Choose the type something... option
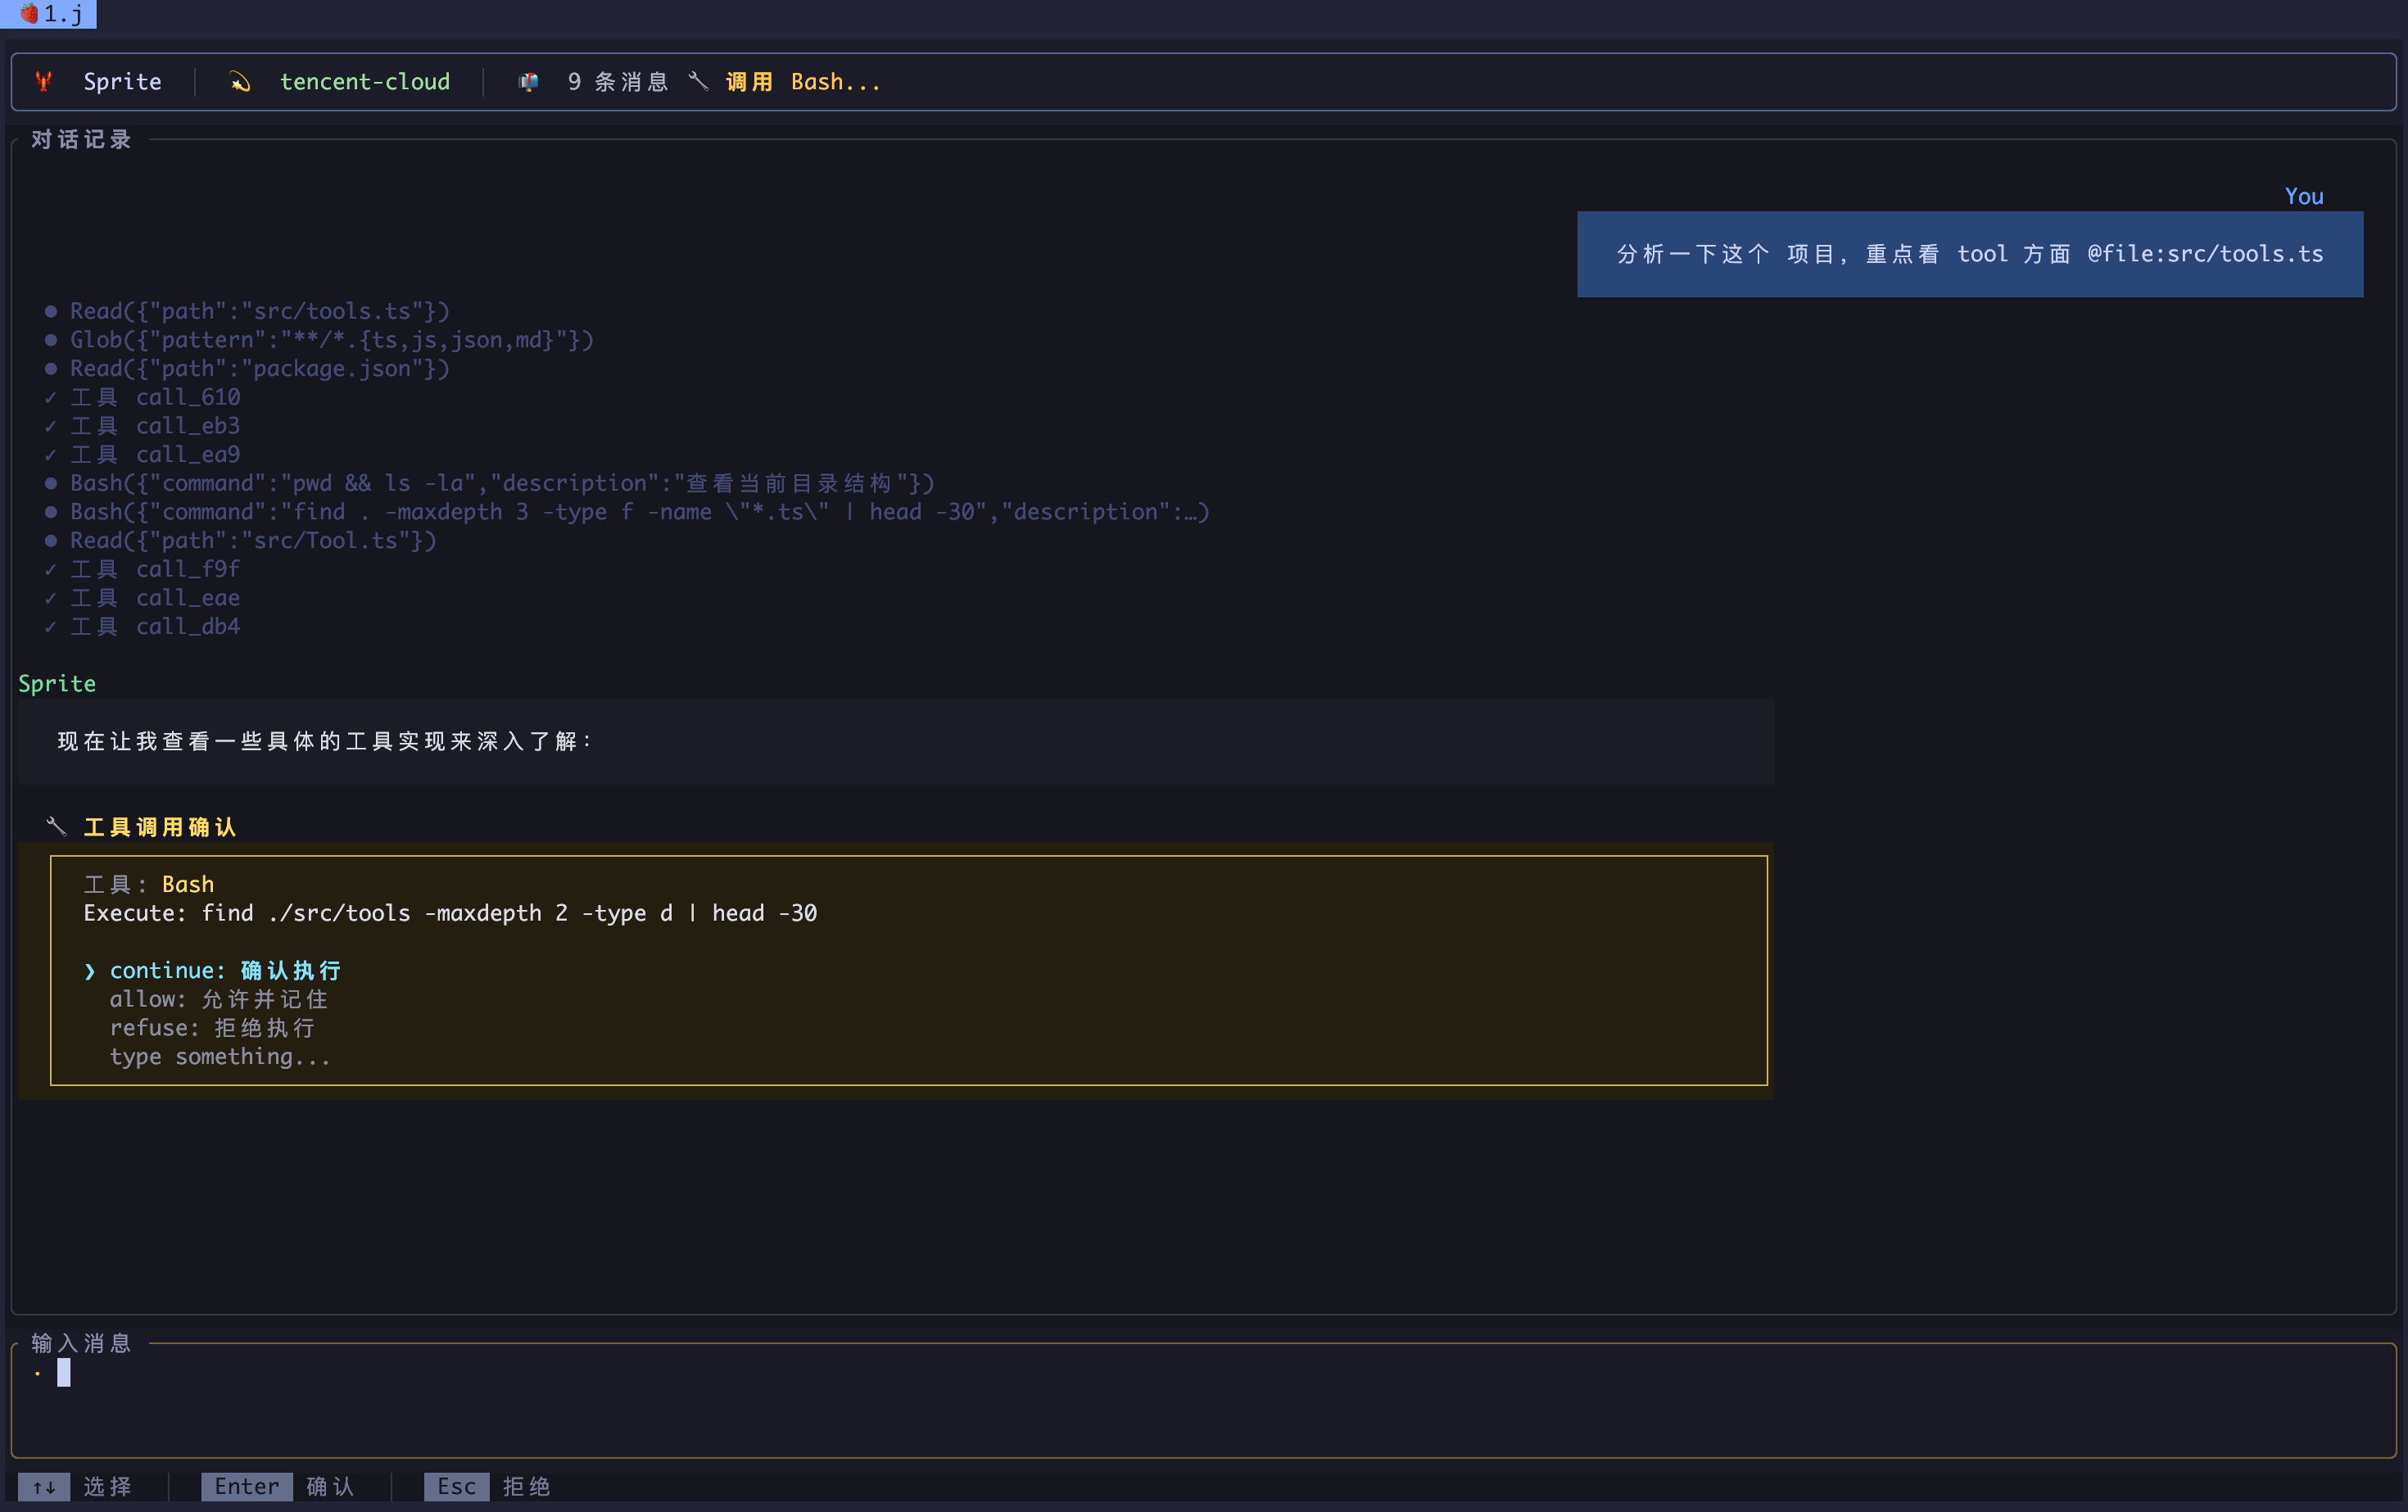This screenshot has height=1512, width=2408. click(x=219, y=1057)
